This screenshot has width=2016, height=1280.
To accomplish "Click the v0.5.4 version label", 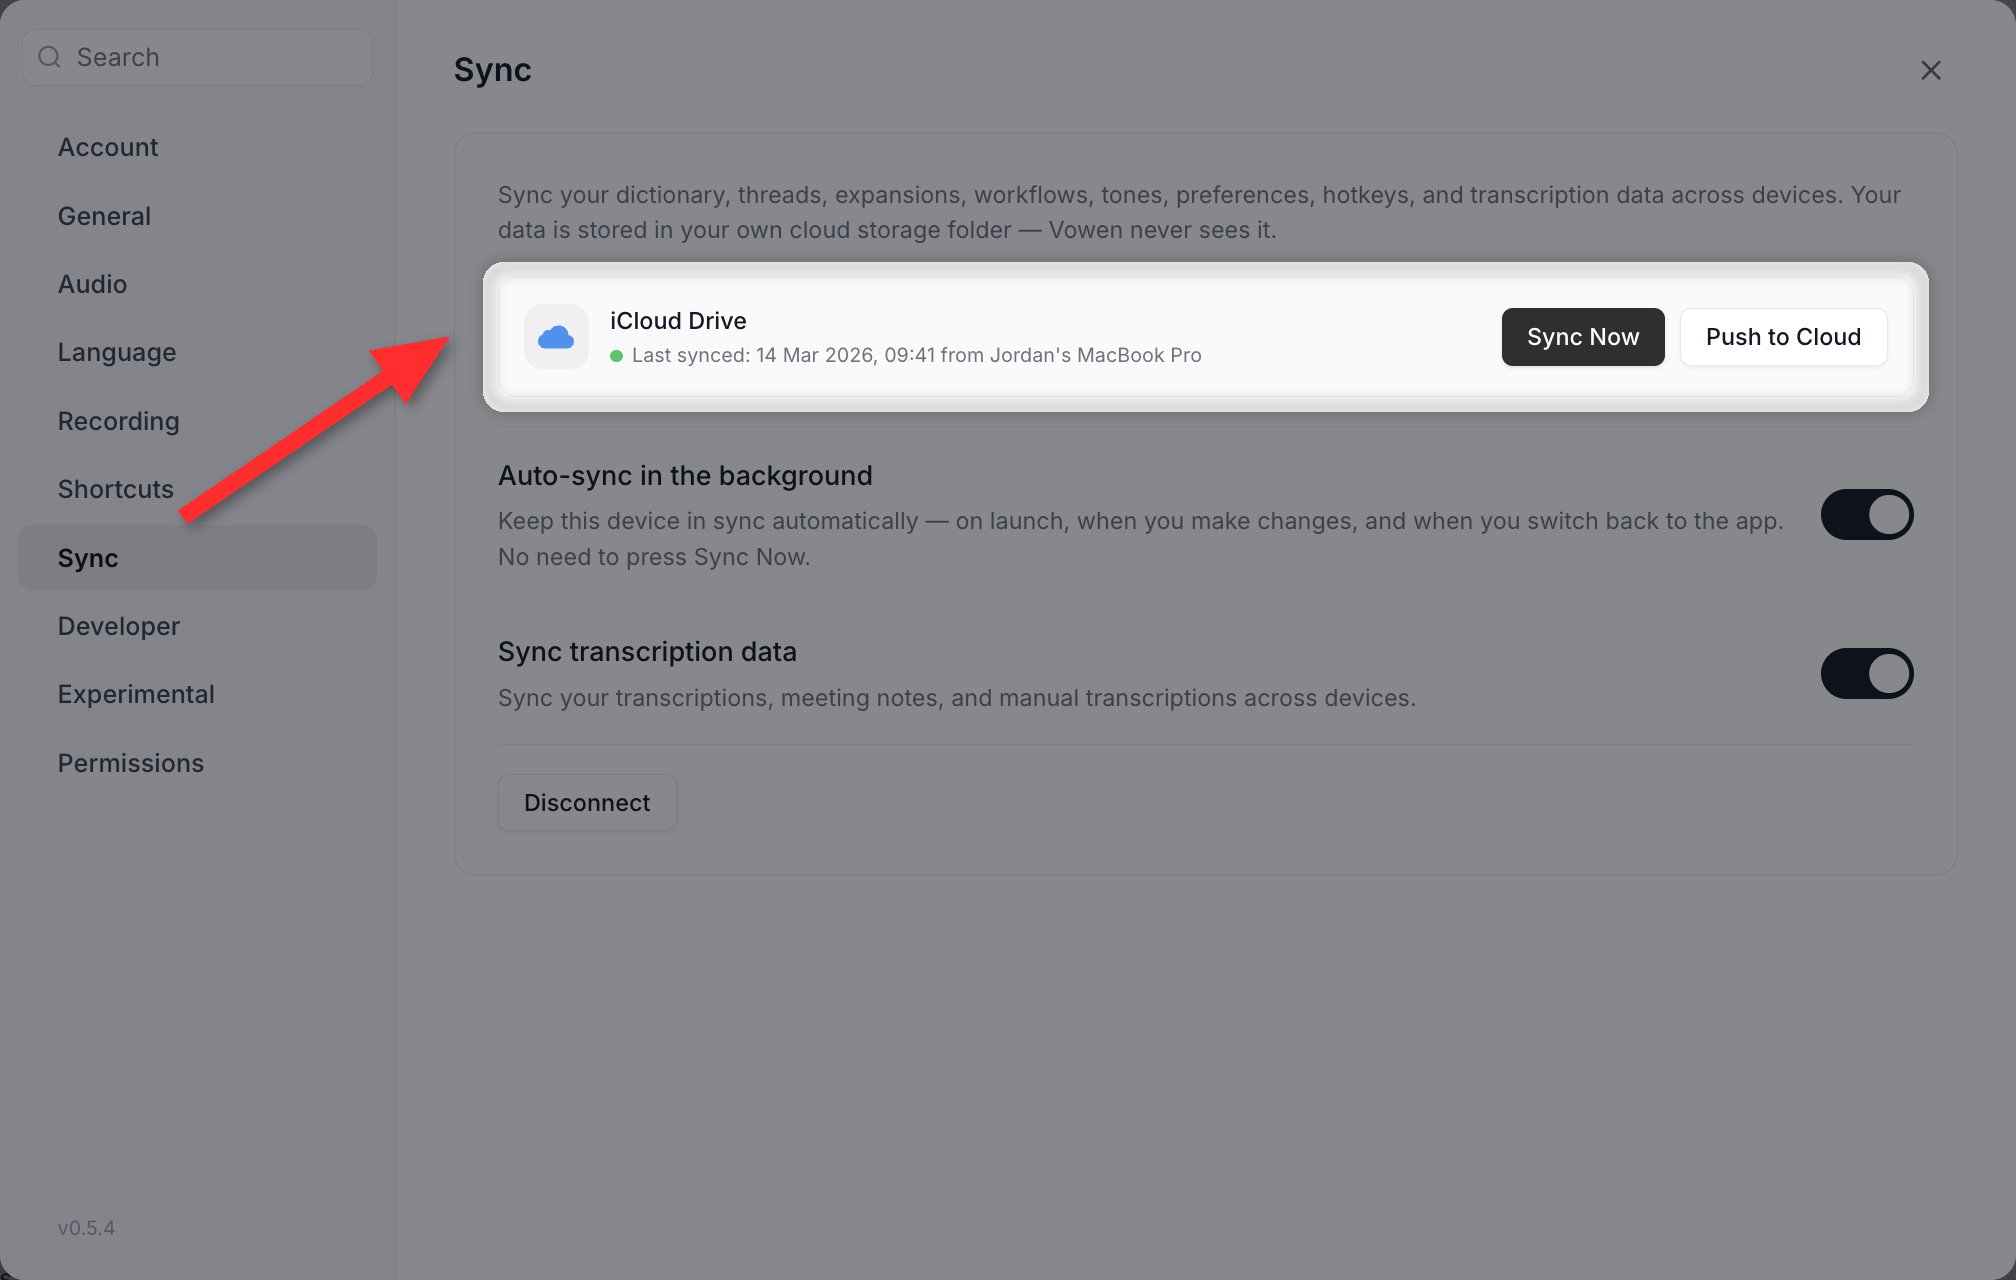I will pos(86,1228).
